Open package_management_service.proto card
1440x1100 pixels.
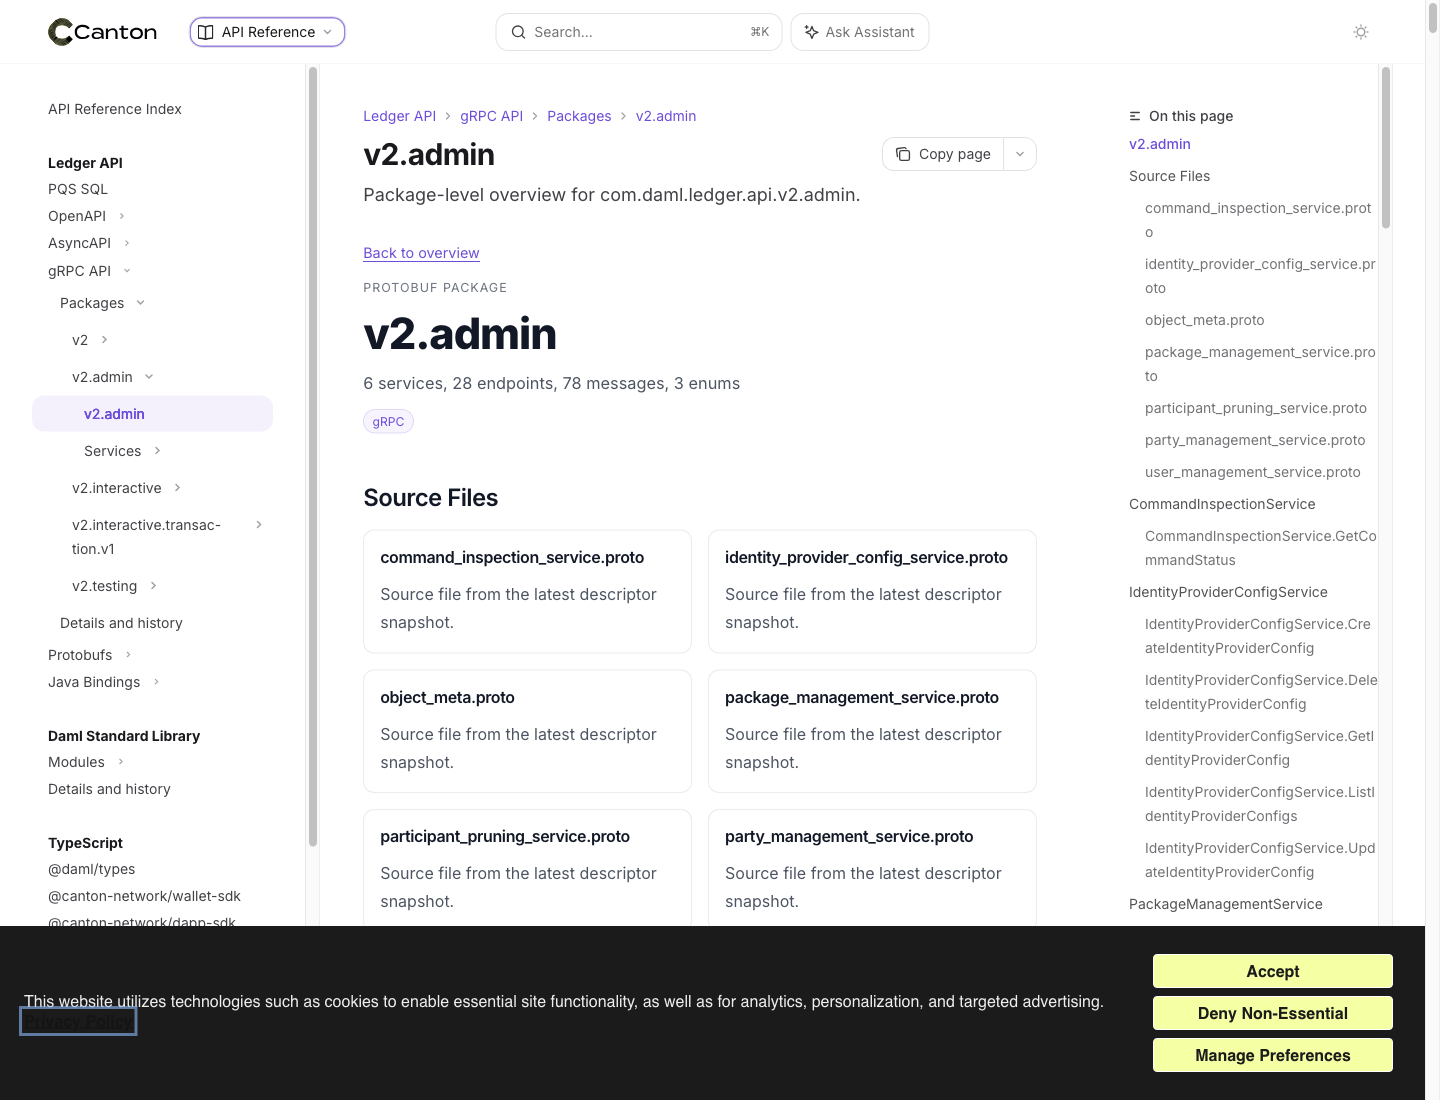tap(872, 731)
